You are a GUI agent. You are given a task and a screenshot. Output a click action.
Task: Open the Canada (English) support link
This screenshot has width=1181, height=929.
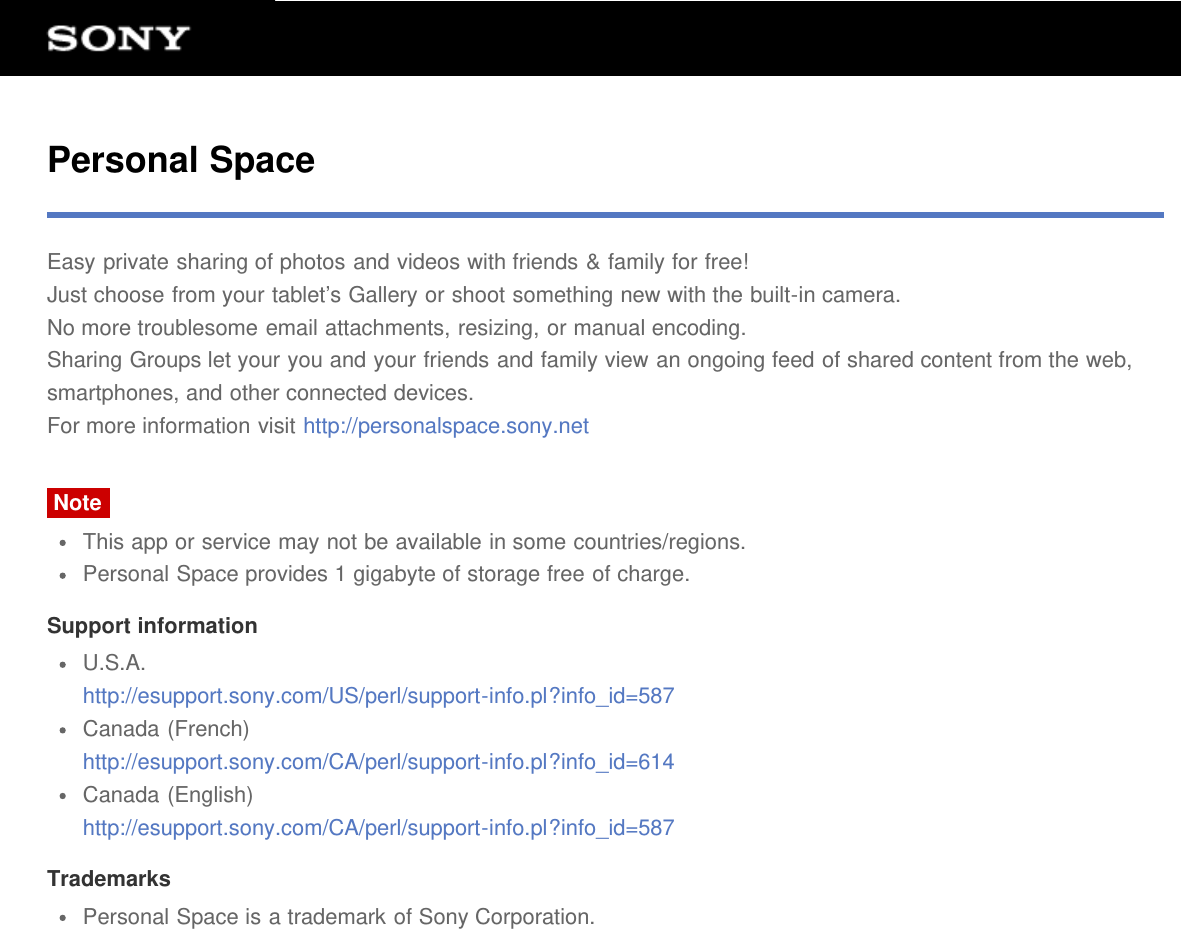pyautogui.click(x=378, y=828)
